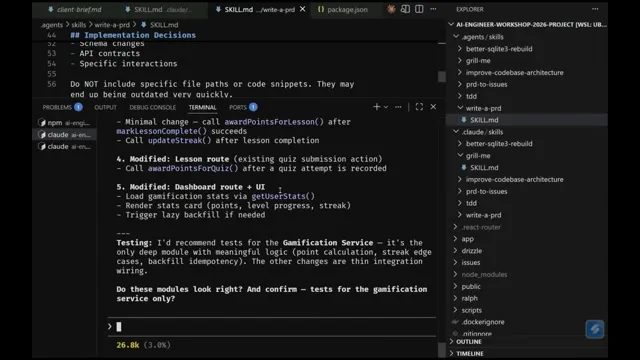
Task: Switch to the Debug Console tab
Action: (153, 107)
